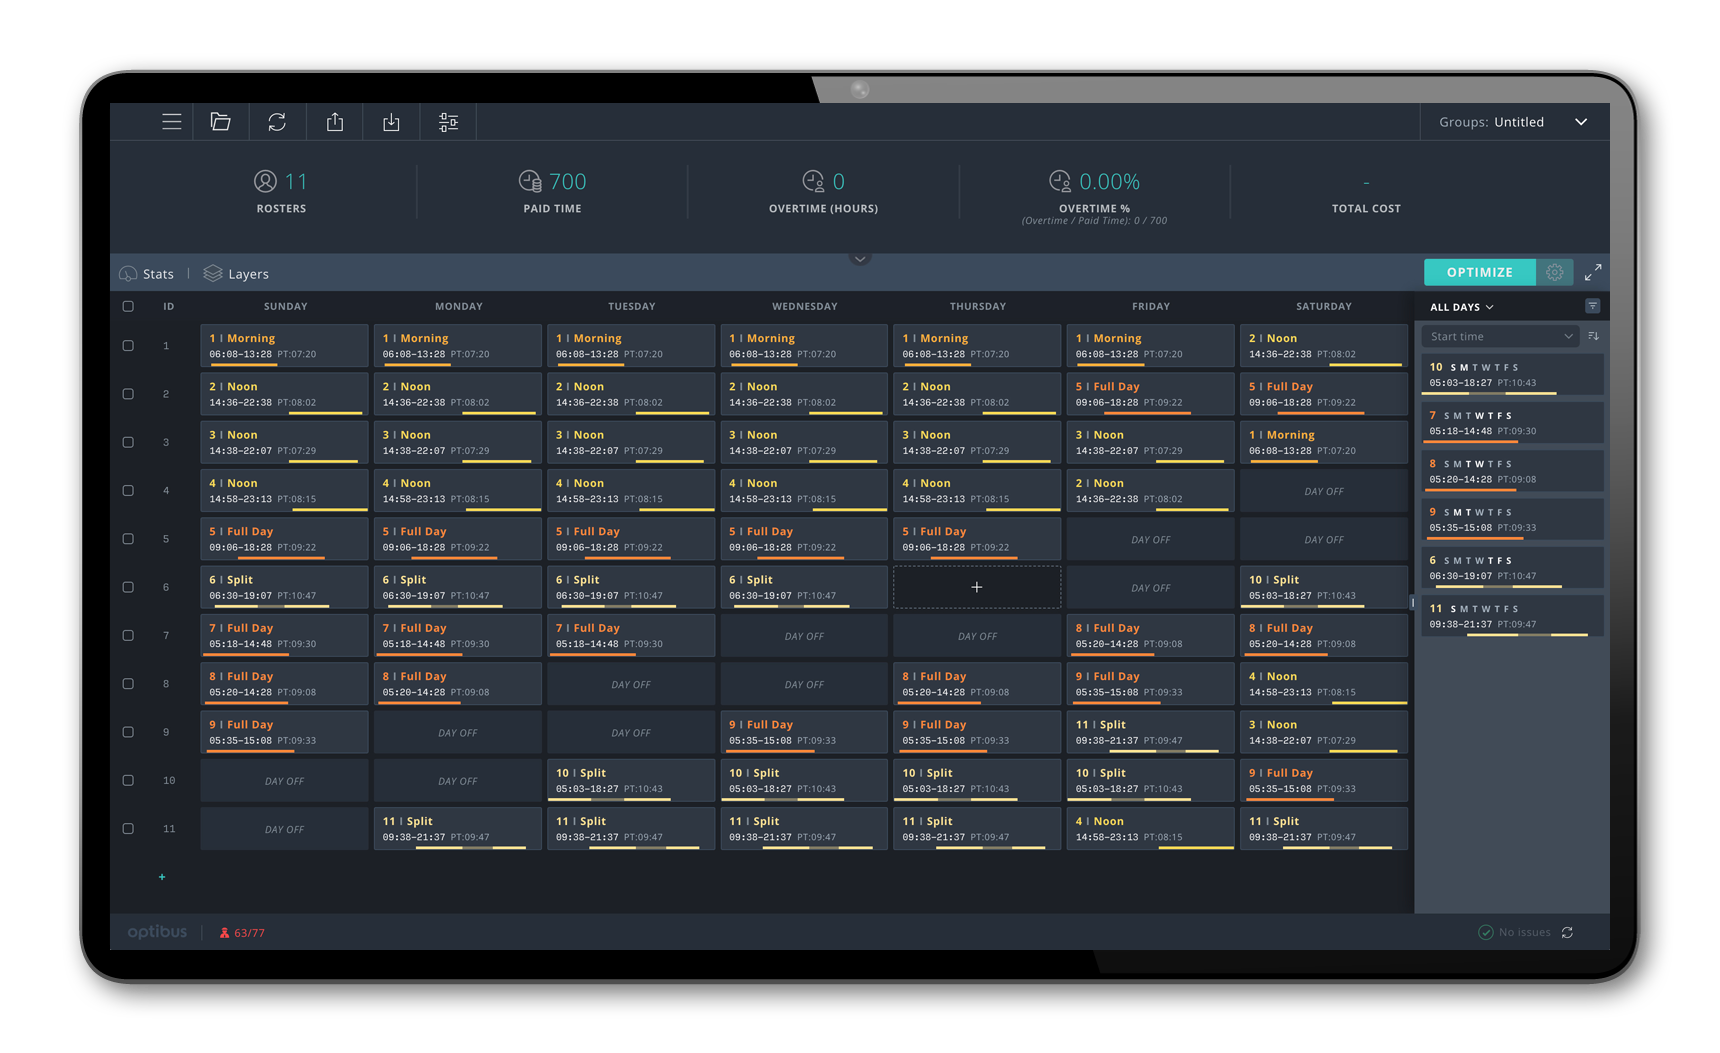The width and height of the screenshot is (1720, 1053).
Task: Click the download import icon
Action: [391, 122]
